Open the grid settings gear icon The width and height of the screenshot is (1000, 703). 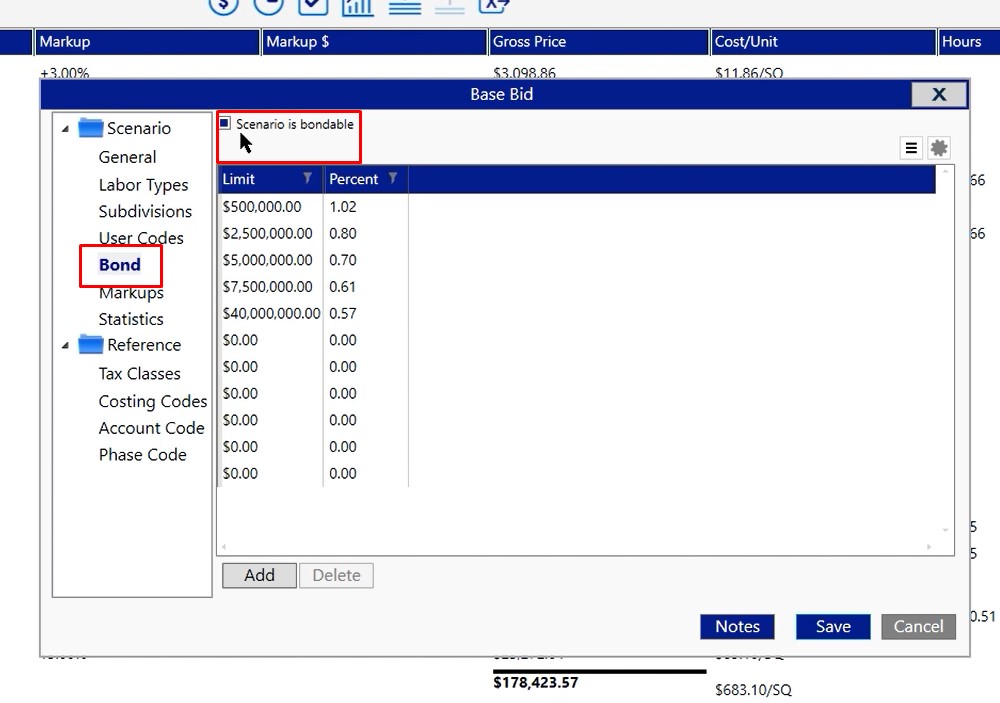(x=938, y=148)
